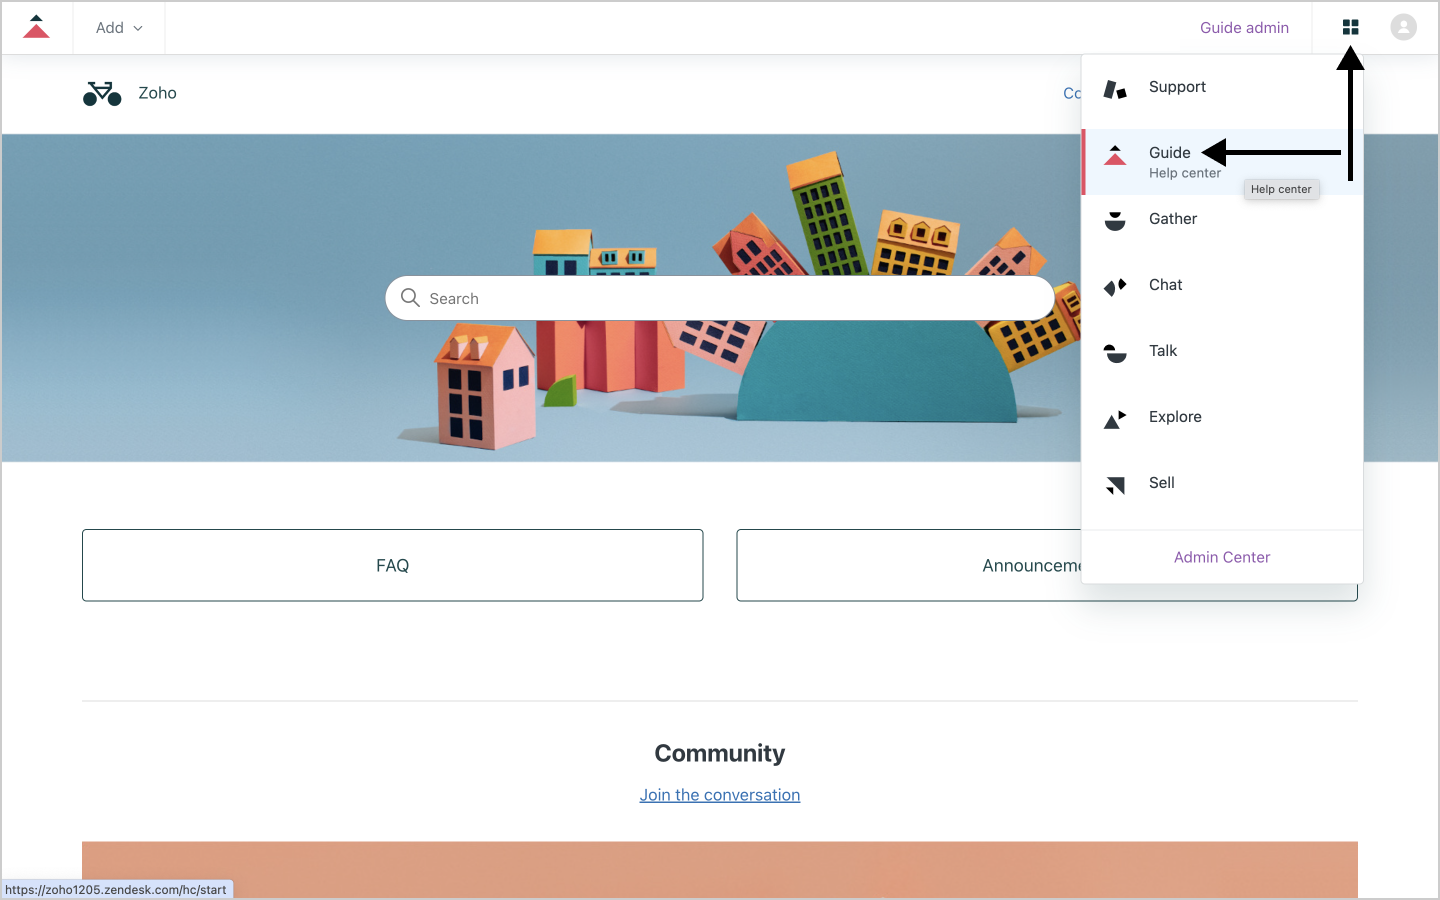
Task: Select Guide in the products menu
Action: click(1222, 161)
